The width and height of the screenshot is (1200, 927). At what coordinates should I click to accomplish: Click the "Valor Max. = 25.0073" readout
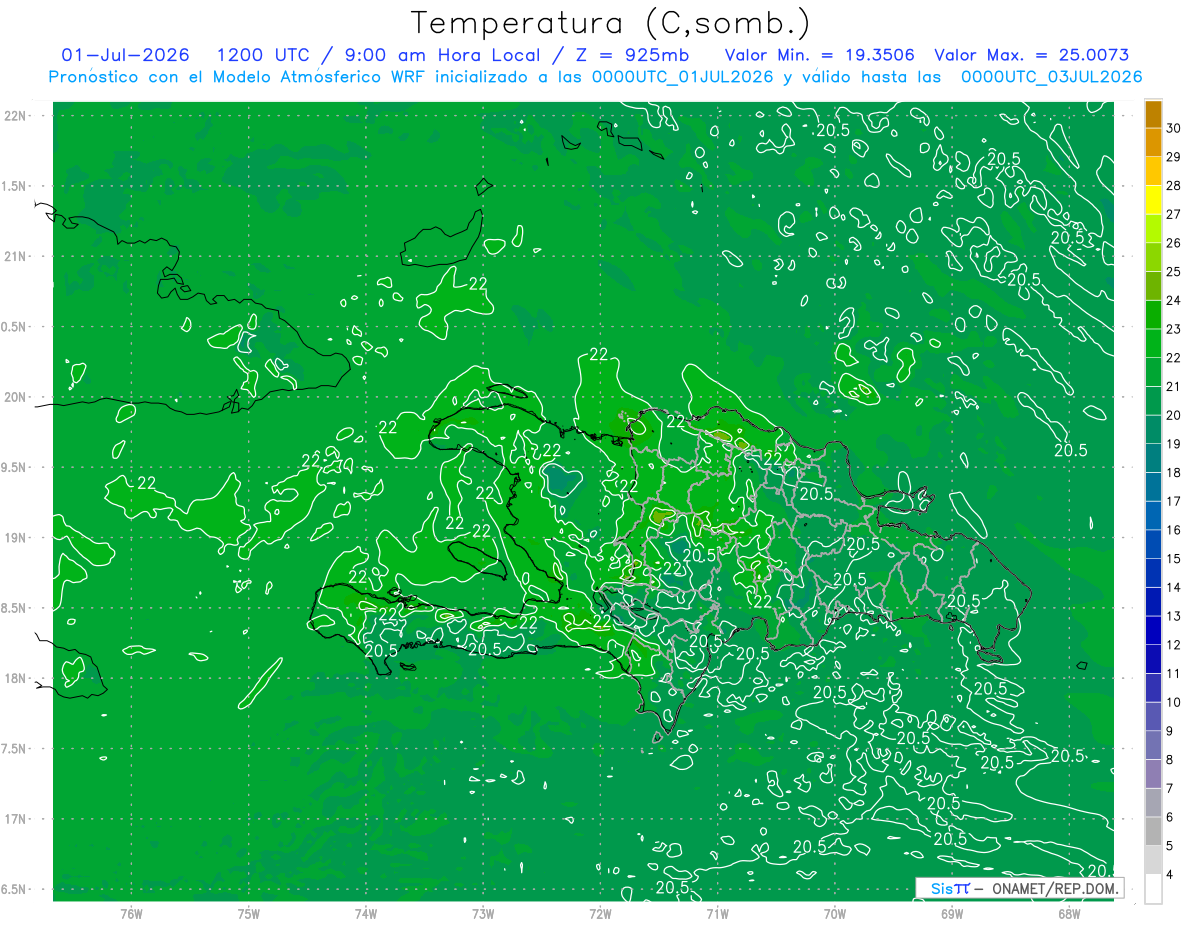click(1032, 55)
